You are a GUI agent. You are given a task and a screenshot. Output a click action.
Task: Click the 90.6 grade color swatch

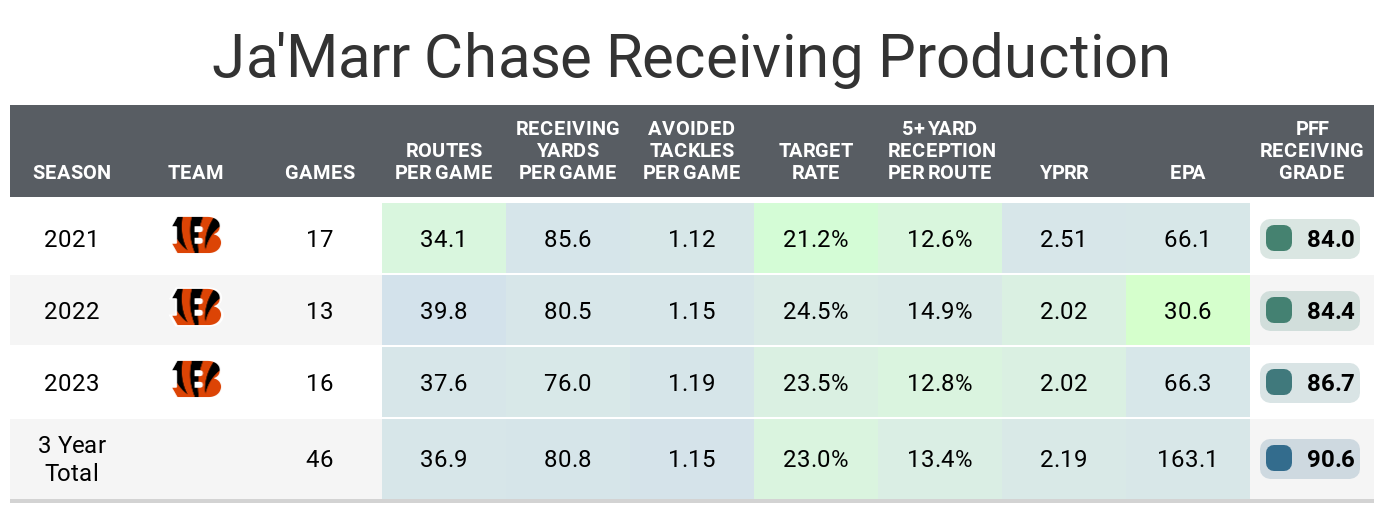1278,459
